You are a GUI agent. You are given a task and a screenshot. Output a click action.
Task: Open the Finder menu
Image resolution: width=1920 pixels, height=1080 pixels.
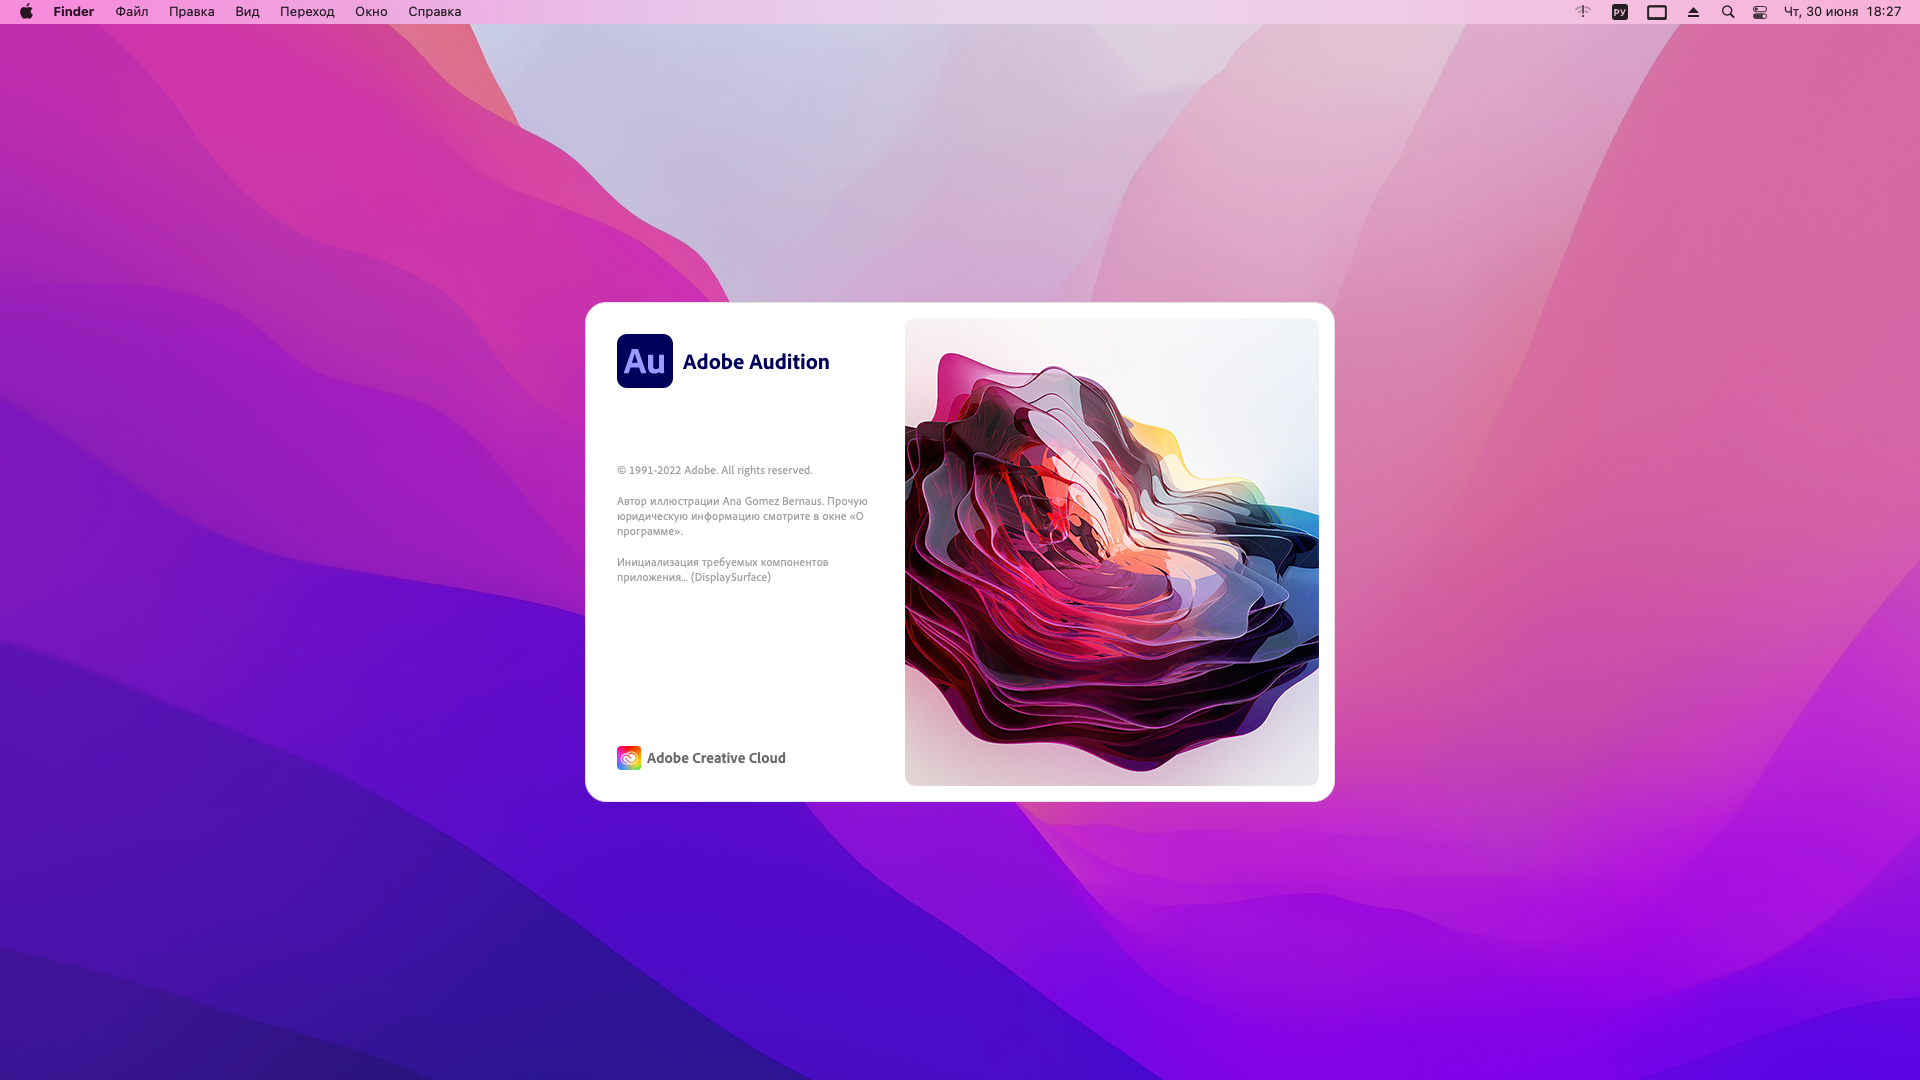pos(74,12)
